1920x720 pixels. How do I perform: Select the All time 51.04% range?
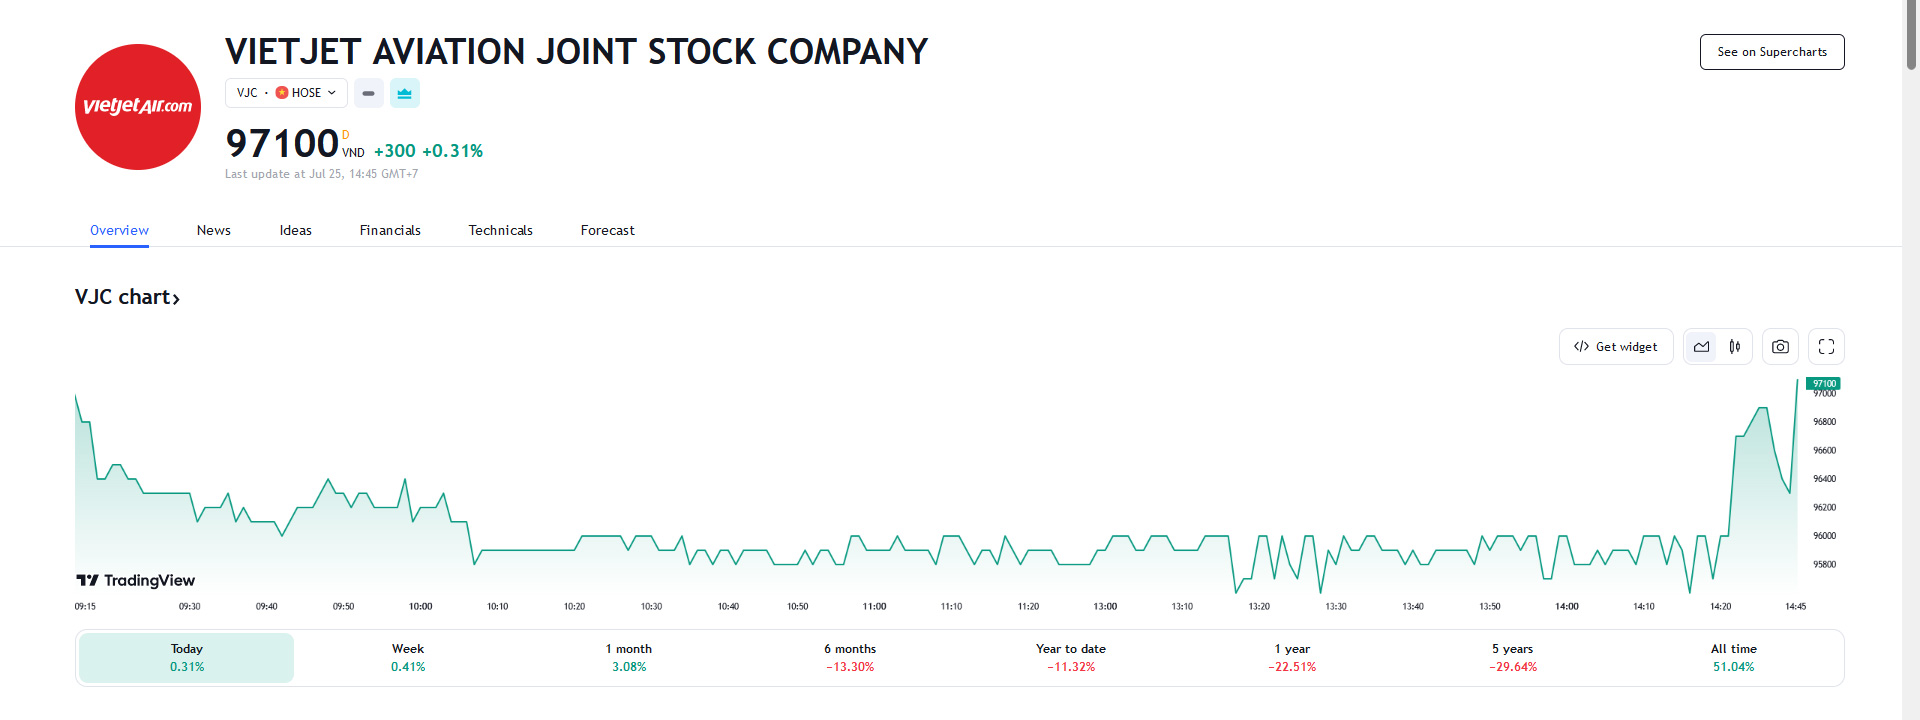point(1733,658)
